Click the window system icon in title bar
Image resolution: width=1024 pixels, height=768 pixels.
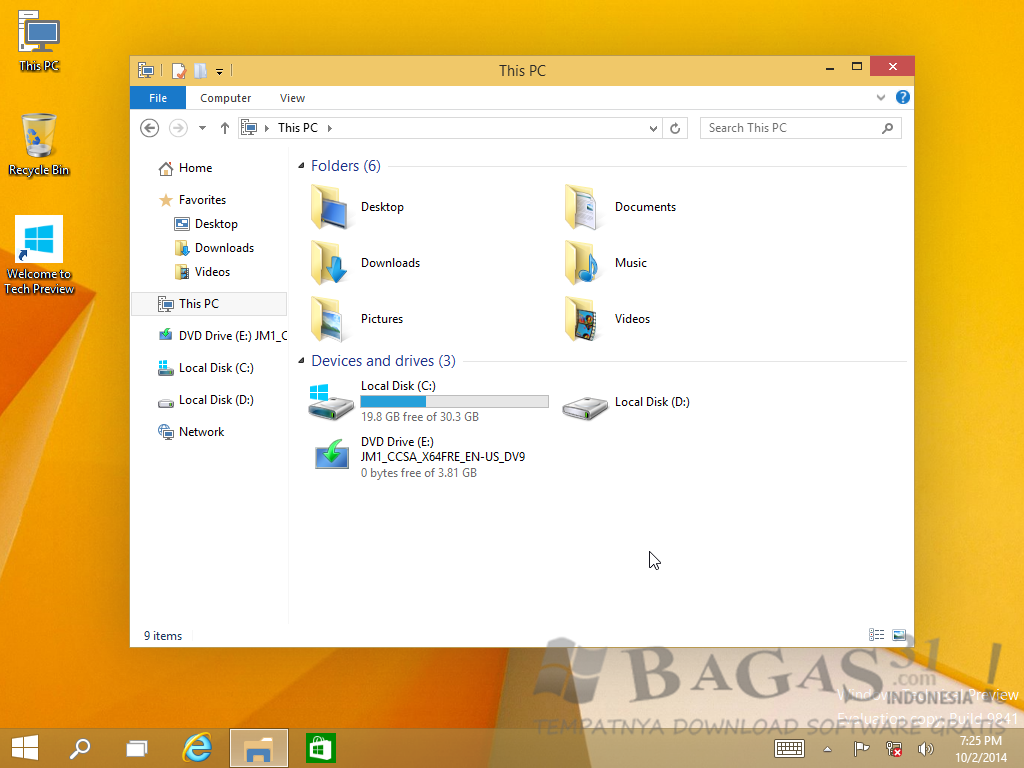[x=146, y=71]
